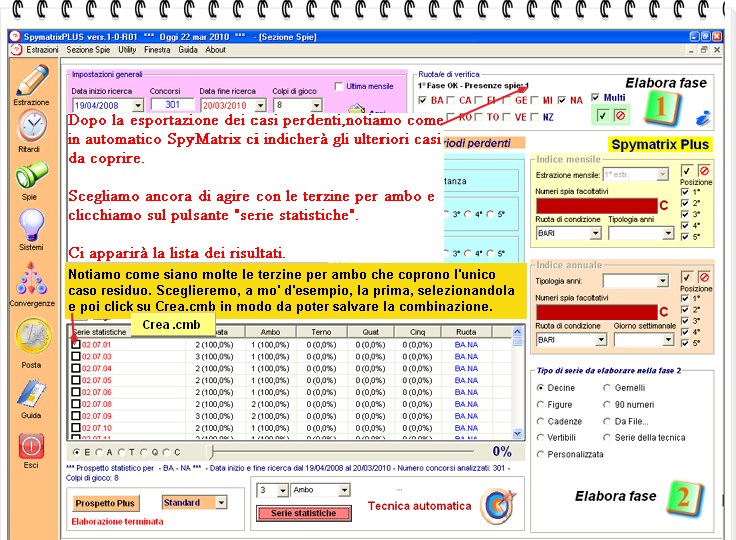Open the Ambo sorte dropdown
The height and width of the screenshot is (540, 736).
345,490
